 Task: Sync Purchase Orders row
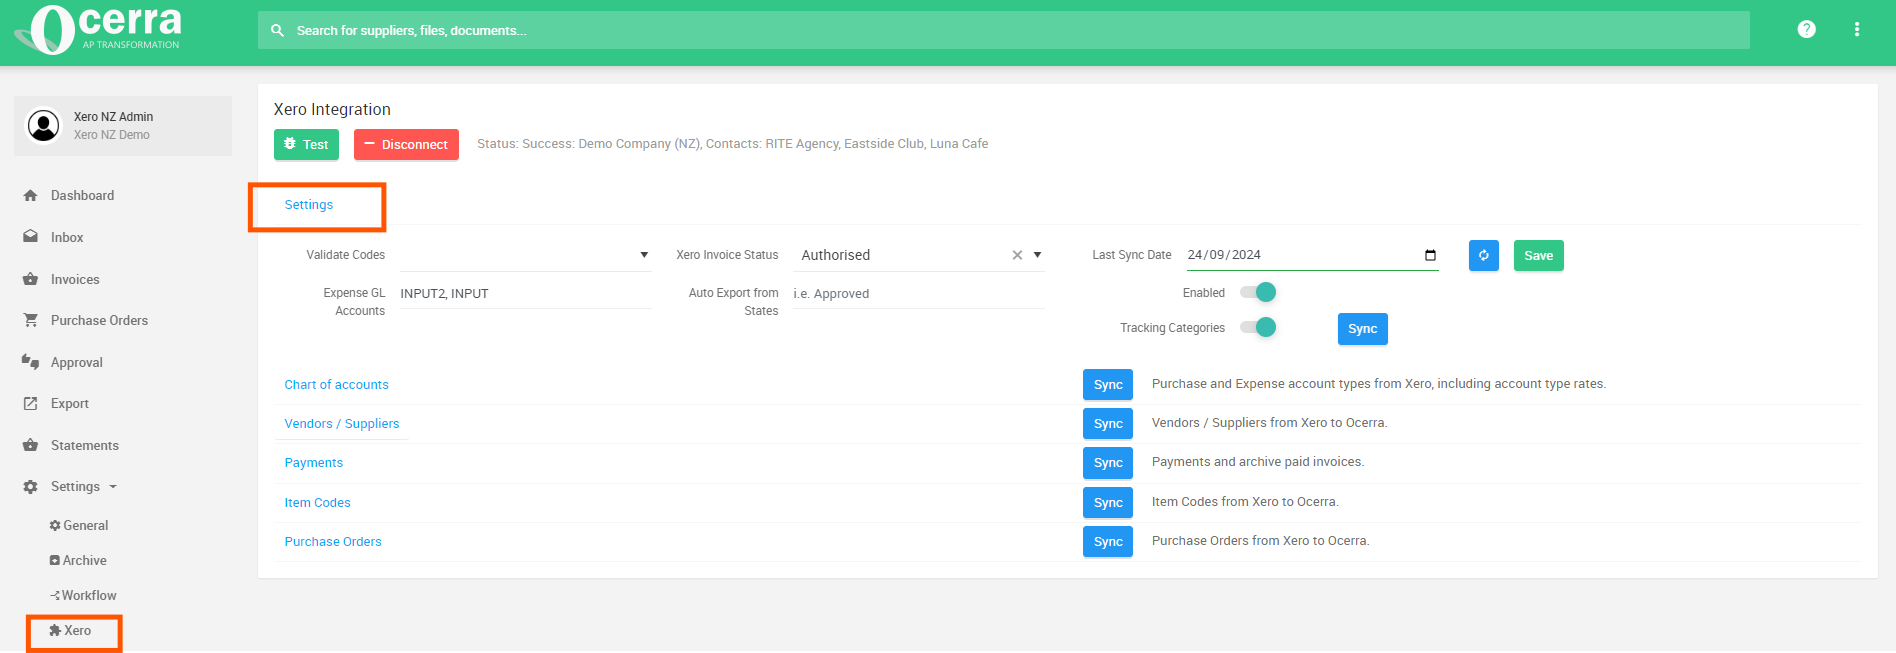[1108, 542]
